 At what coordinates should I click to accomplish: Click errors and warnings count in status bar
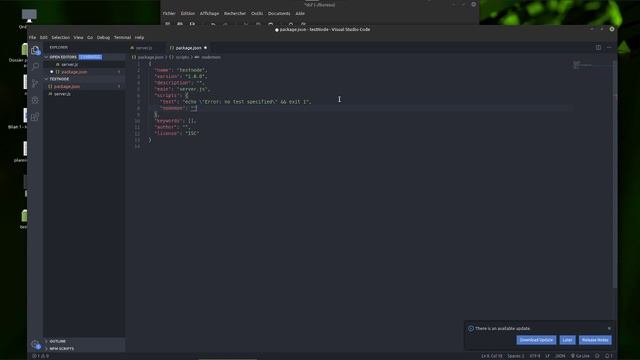coord(40,356)
